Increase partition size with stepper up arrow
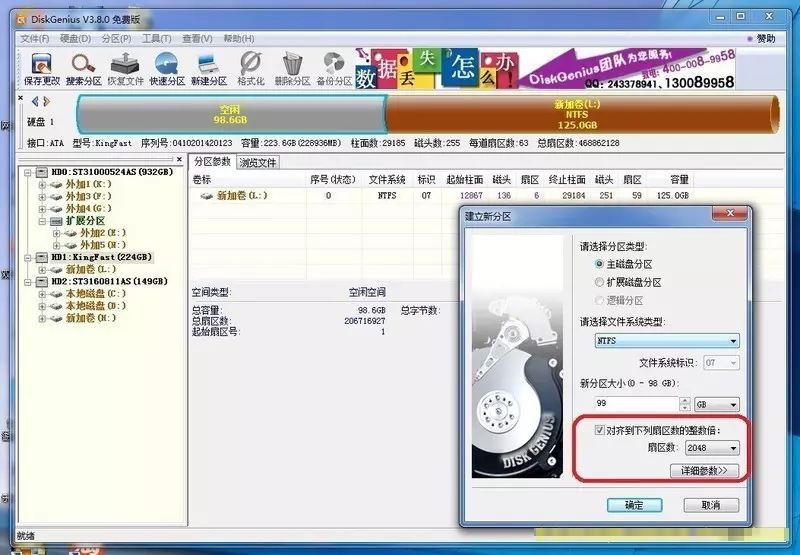This screenshot has width=800, height=555. (685, 401)
